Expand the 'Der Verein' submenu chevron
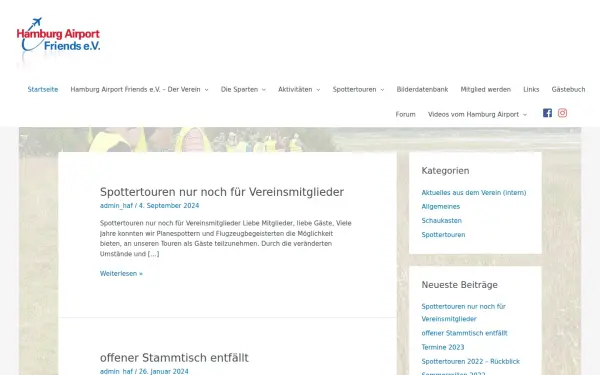The width and height of the screenshot is (600, 375). coord(206,90)
